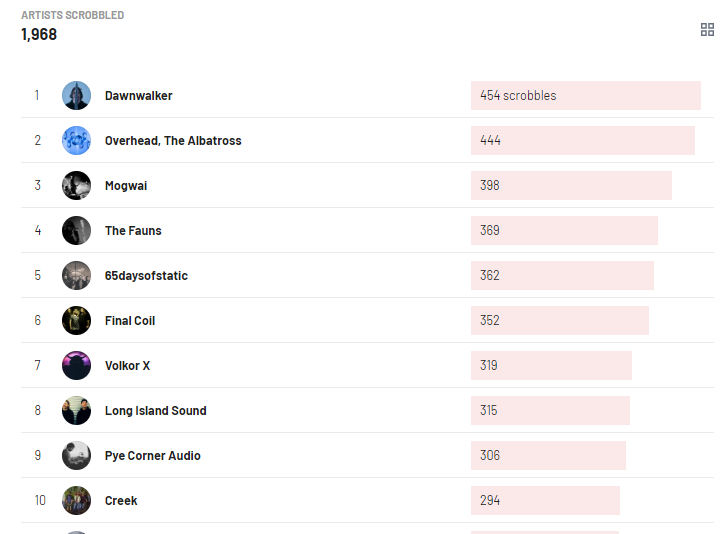Click Mogwai artist avatar
This screenshot has height=534, width=727.
tap(76, 186)
